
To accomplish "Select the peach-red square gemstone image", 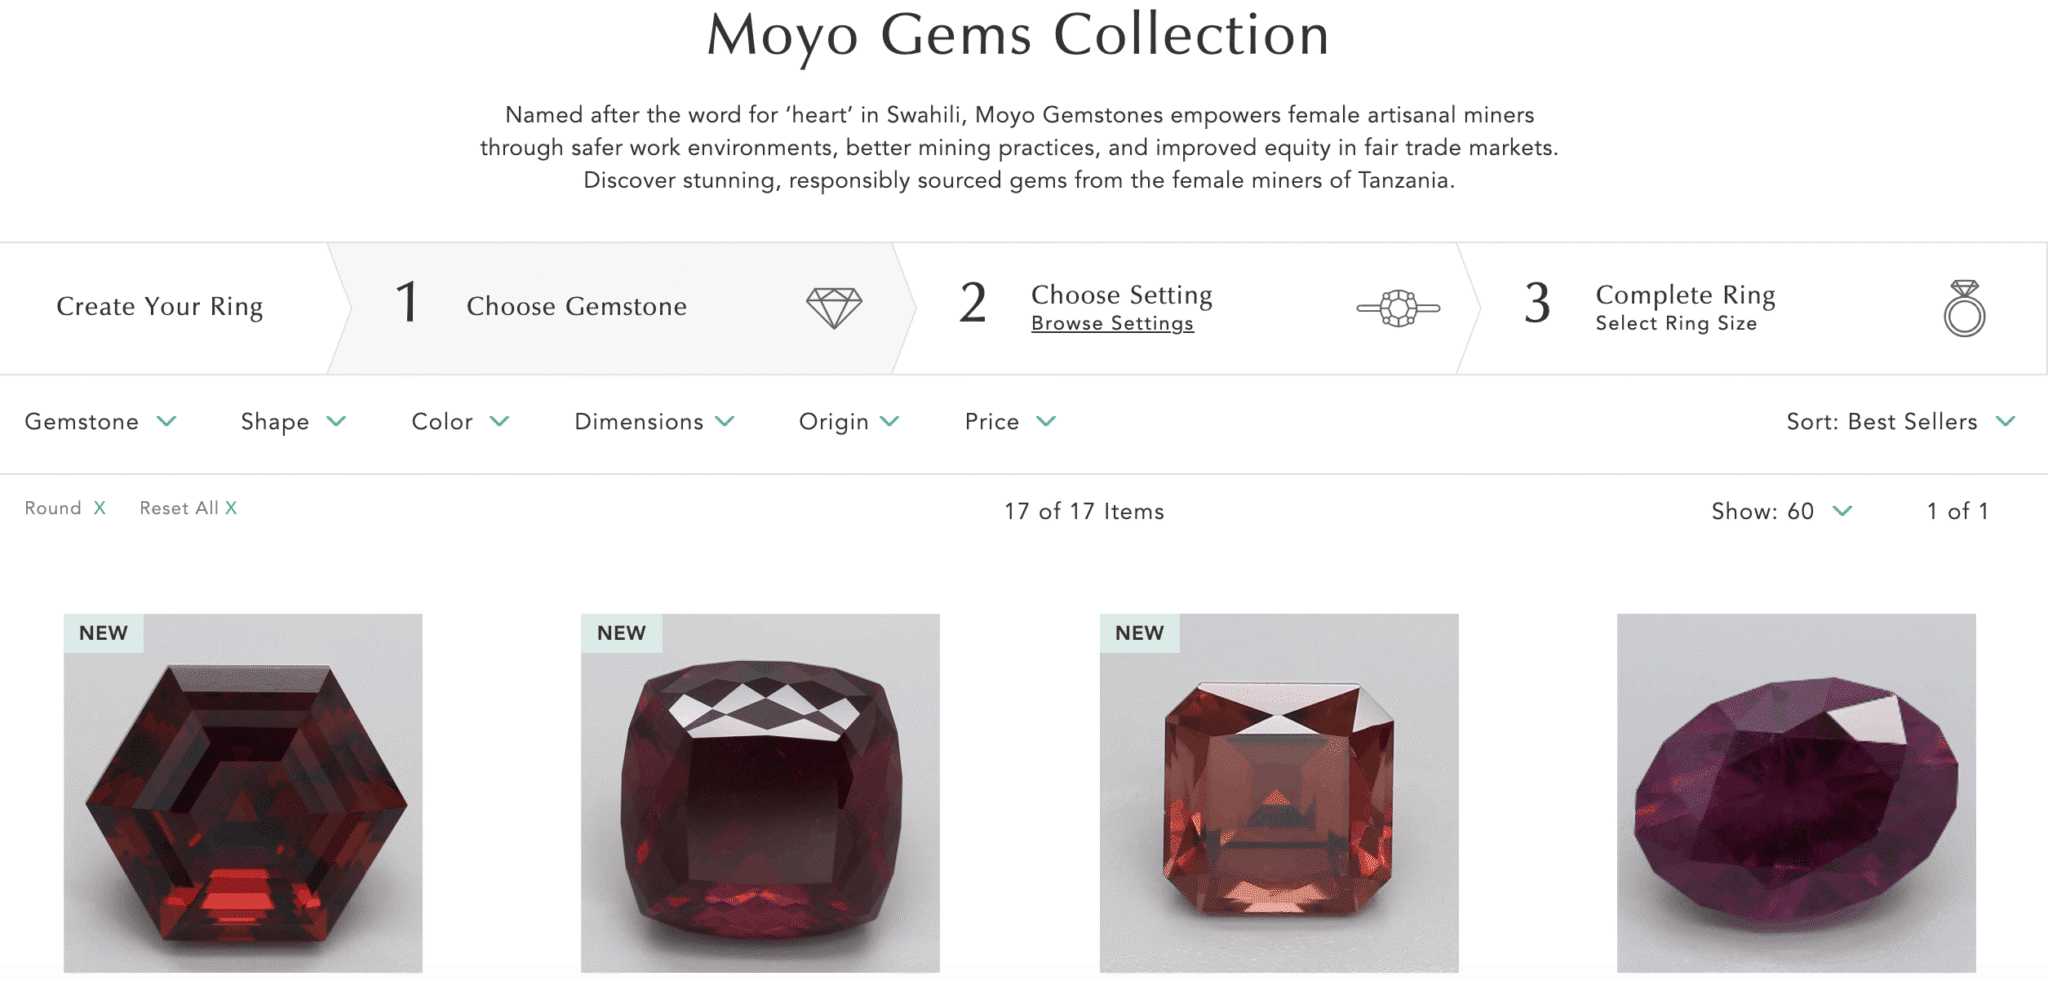I will 1279,793.
